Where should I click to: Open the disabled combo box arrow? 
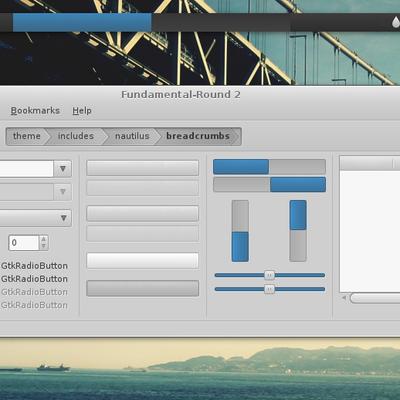point(63,192)
